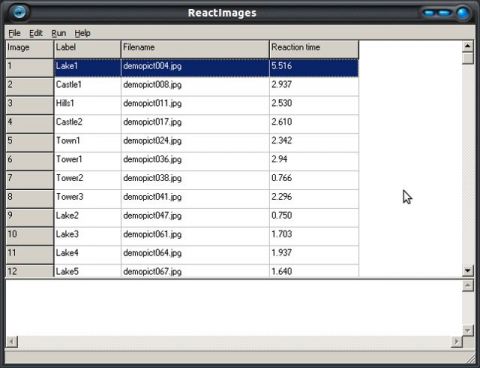Select the Tower2 label cell
This screenshot has height=368, width=480.
pos(88,180)
